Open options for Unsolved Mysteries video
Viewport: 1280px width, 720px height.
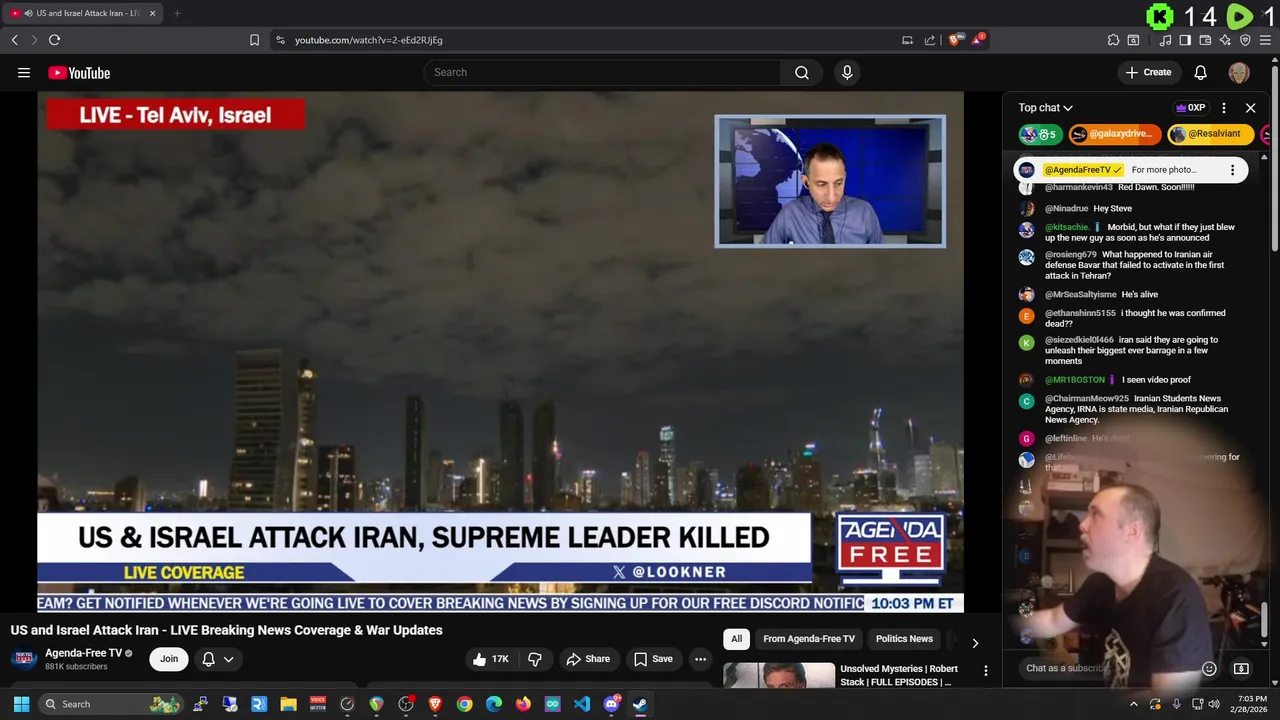coord(985,671)
